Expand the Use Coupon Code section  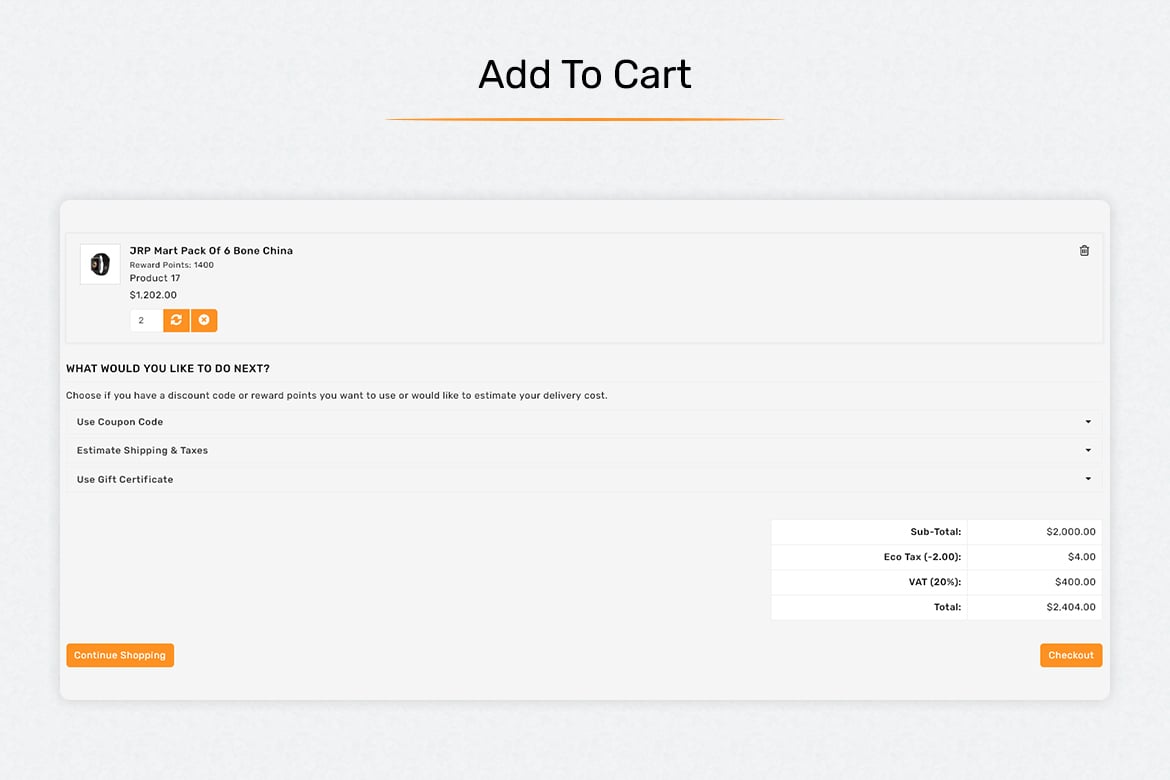coord(584,422)
